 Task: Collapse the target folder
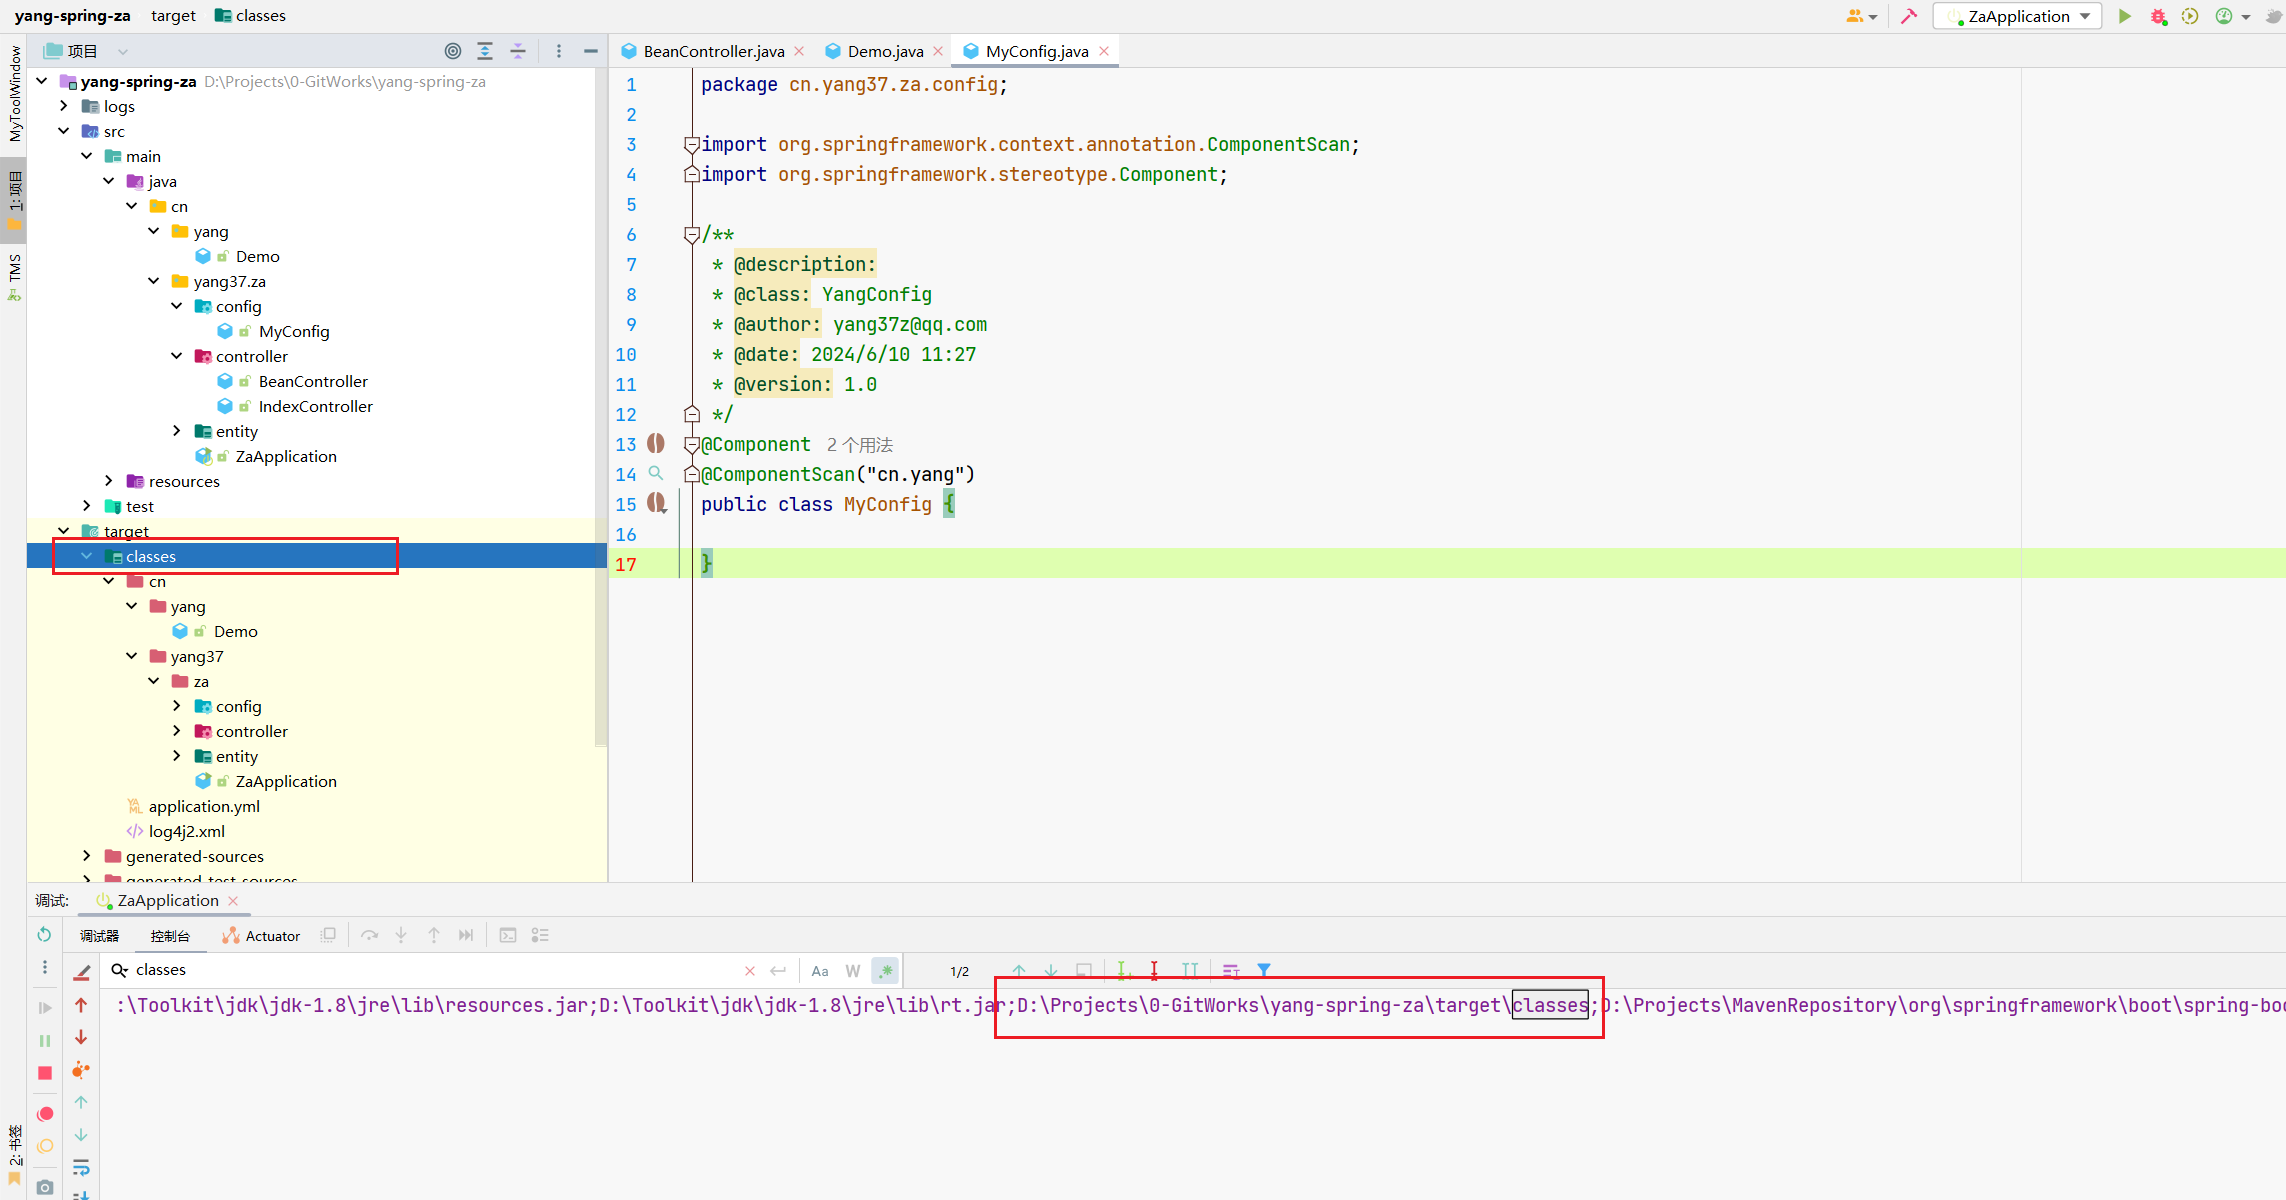click(x=64, y=531)
